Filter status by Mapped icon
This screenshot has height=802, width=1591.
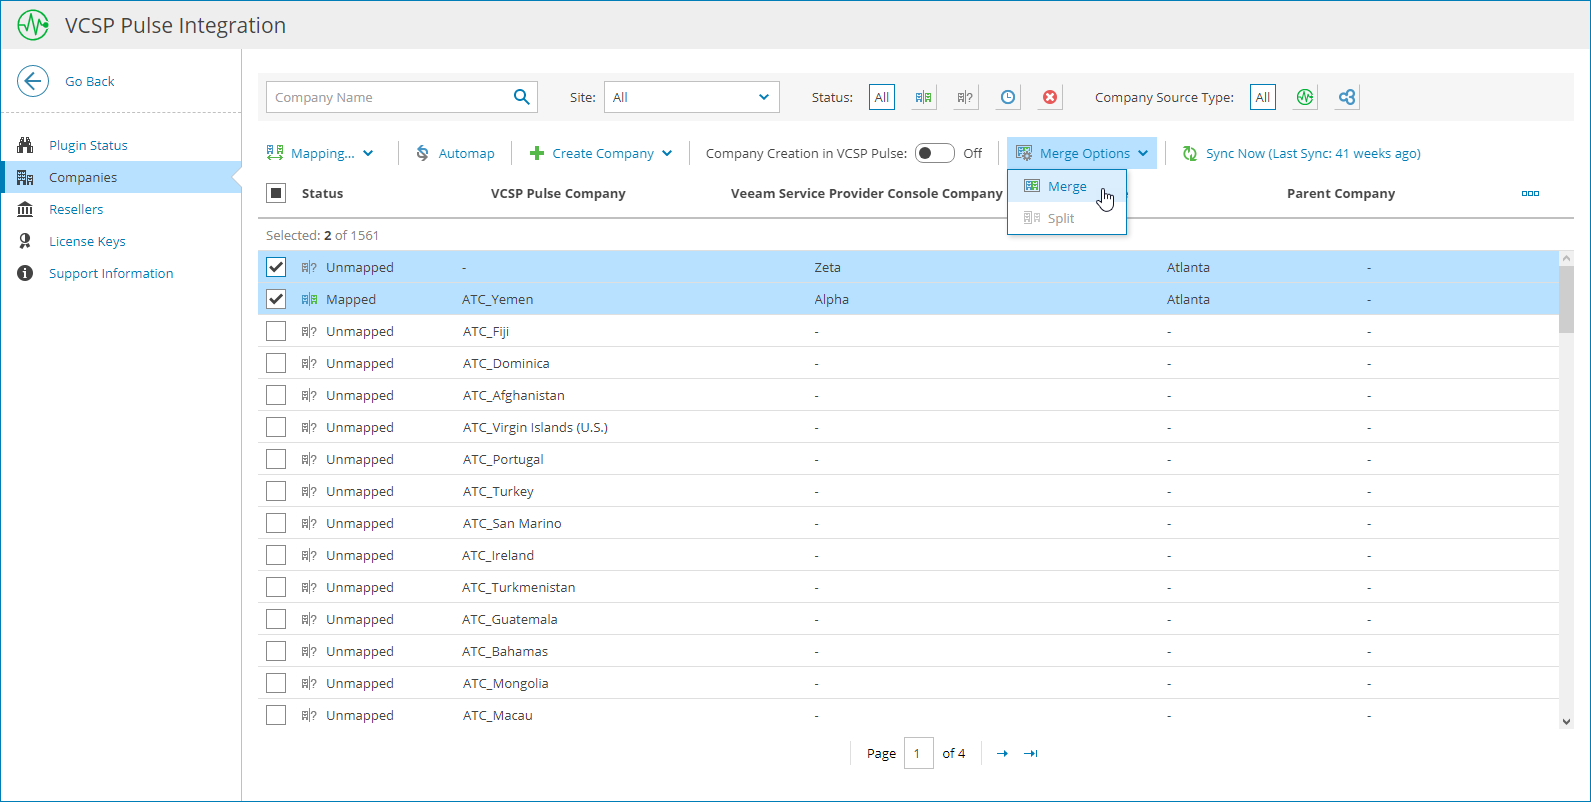point(923,97)
